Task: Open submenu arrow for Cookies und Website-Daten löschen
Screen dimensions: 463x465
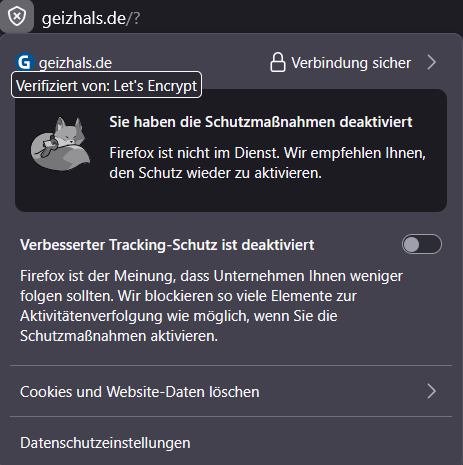Action: point(432,391)
